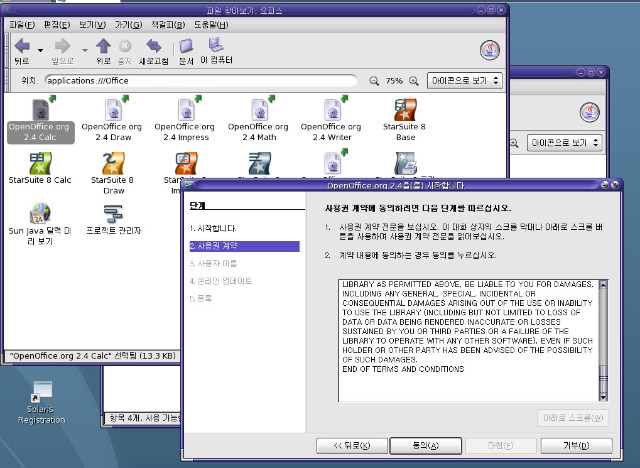Viewport: 640px width, 468px height.
Task: Click the Up arrow toolbar icon
Action: point(103,46)
